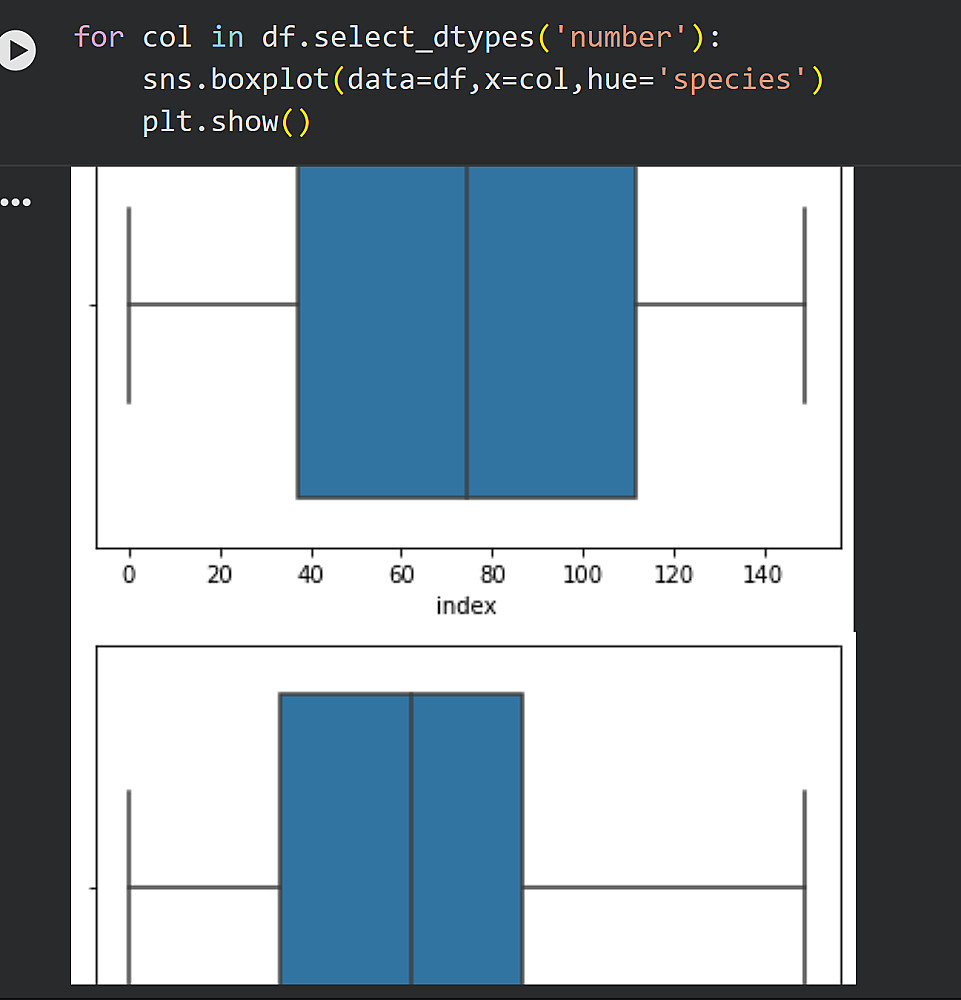
Task: Place cursor on the 'species' hue value
Action: 740,80
